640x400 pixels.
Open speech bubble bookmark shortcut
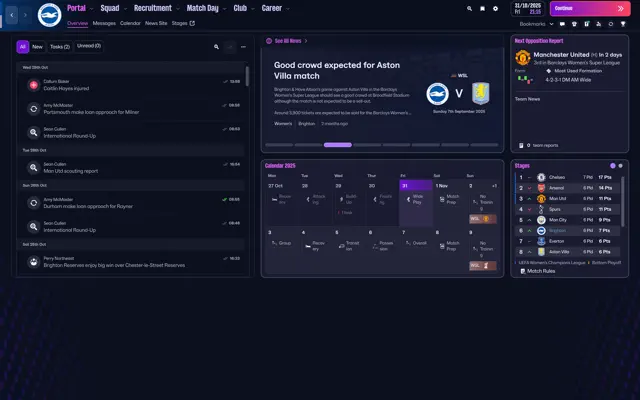(x=562, y=24)
